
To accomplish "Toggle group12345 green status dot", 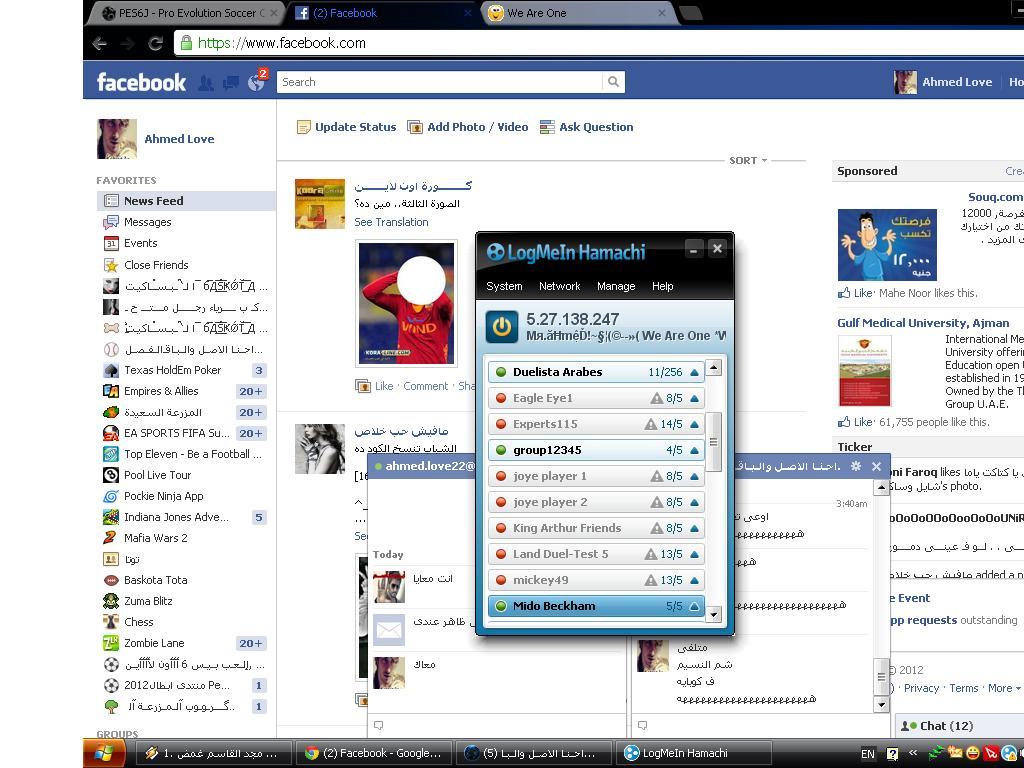I will point(501,450).
